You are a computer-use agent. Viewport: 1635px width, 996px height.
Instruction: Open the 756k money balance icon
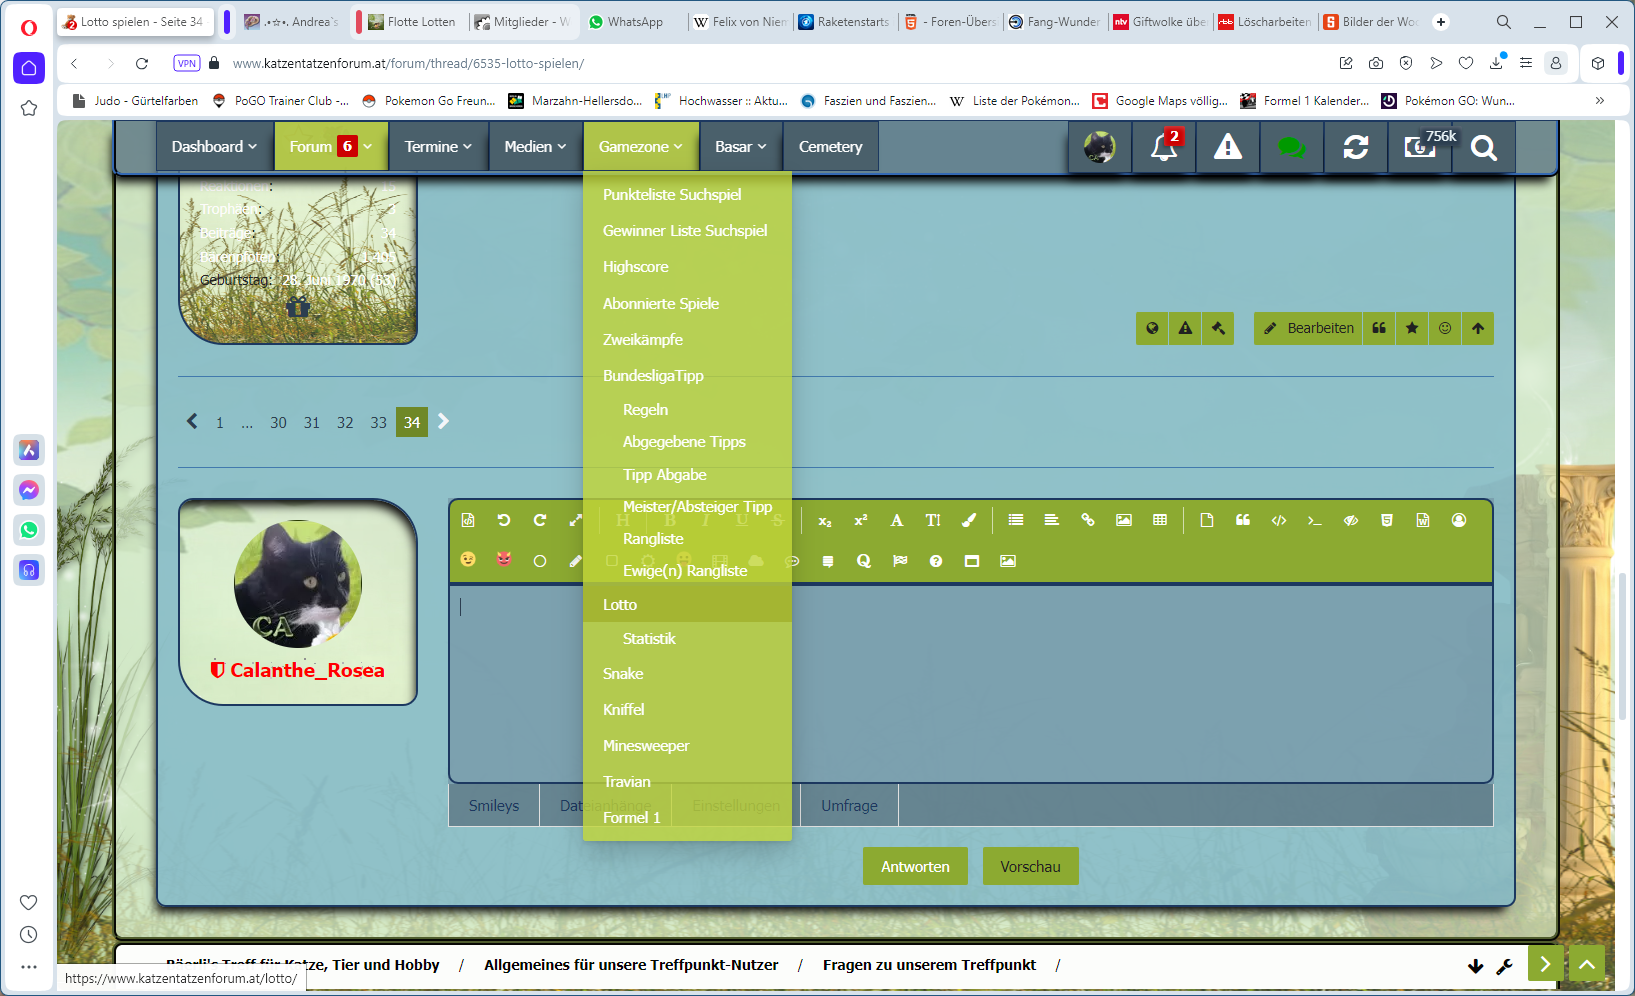(x=1420, y=147)
